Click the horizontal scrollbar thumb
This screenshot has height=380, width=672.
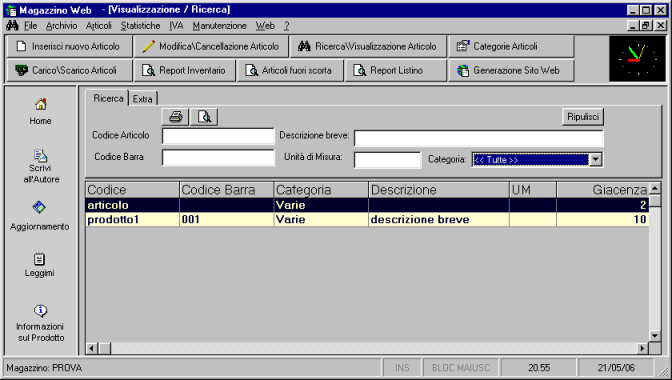point(105,348)
